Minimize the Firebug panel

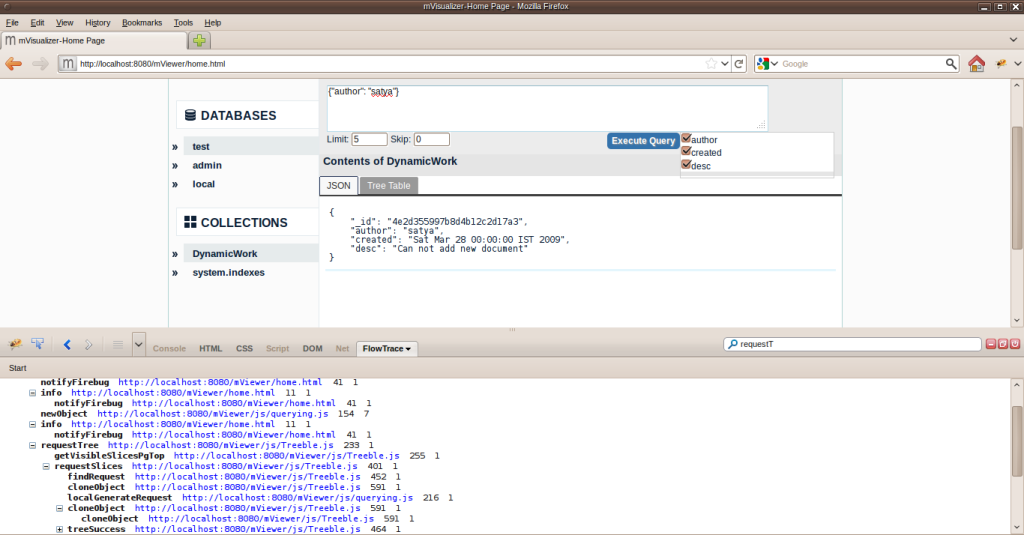coord(991,344)
